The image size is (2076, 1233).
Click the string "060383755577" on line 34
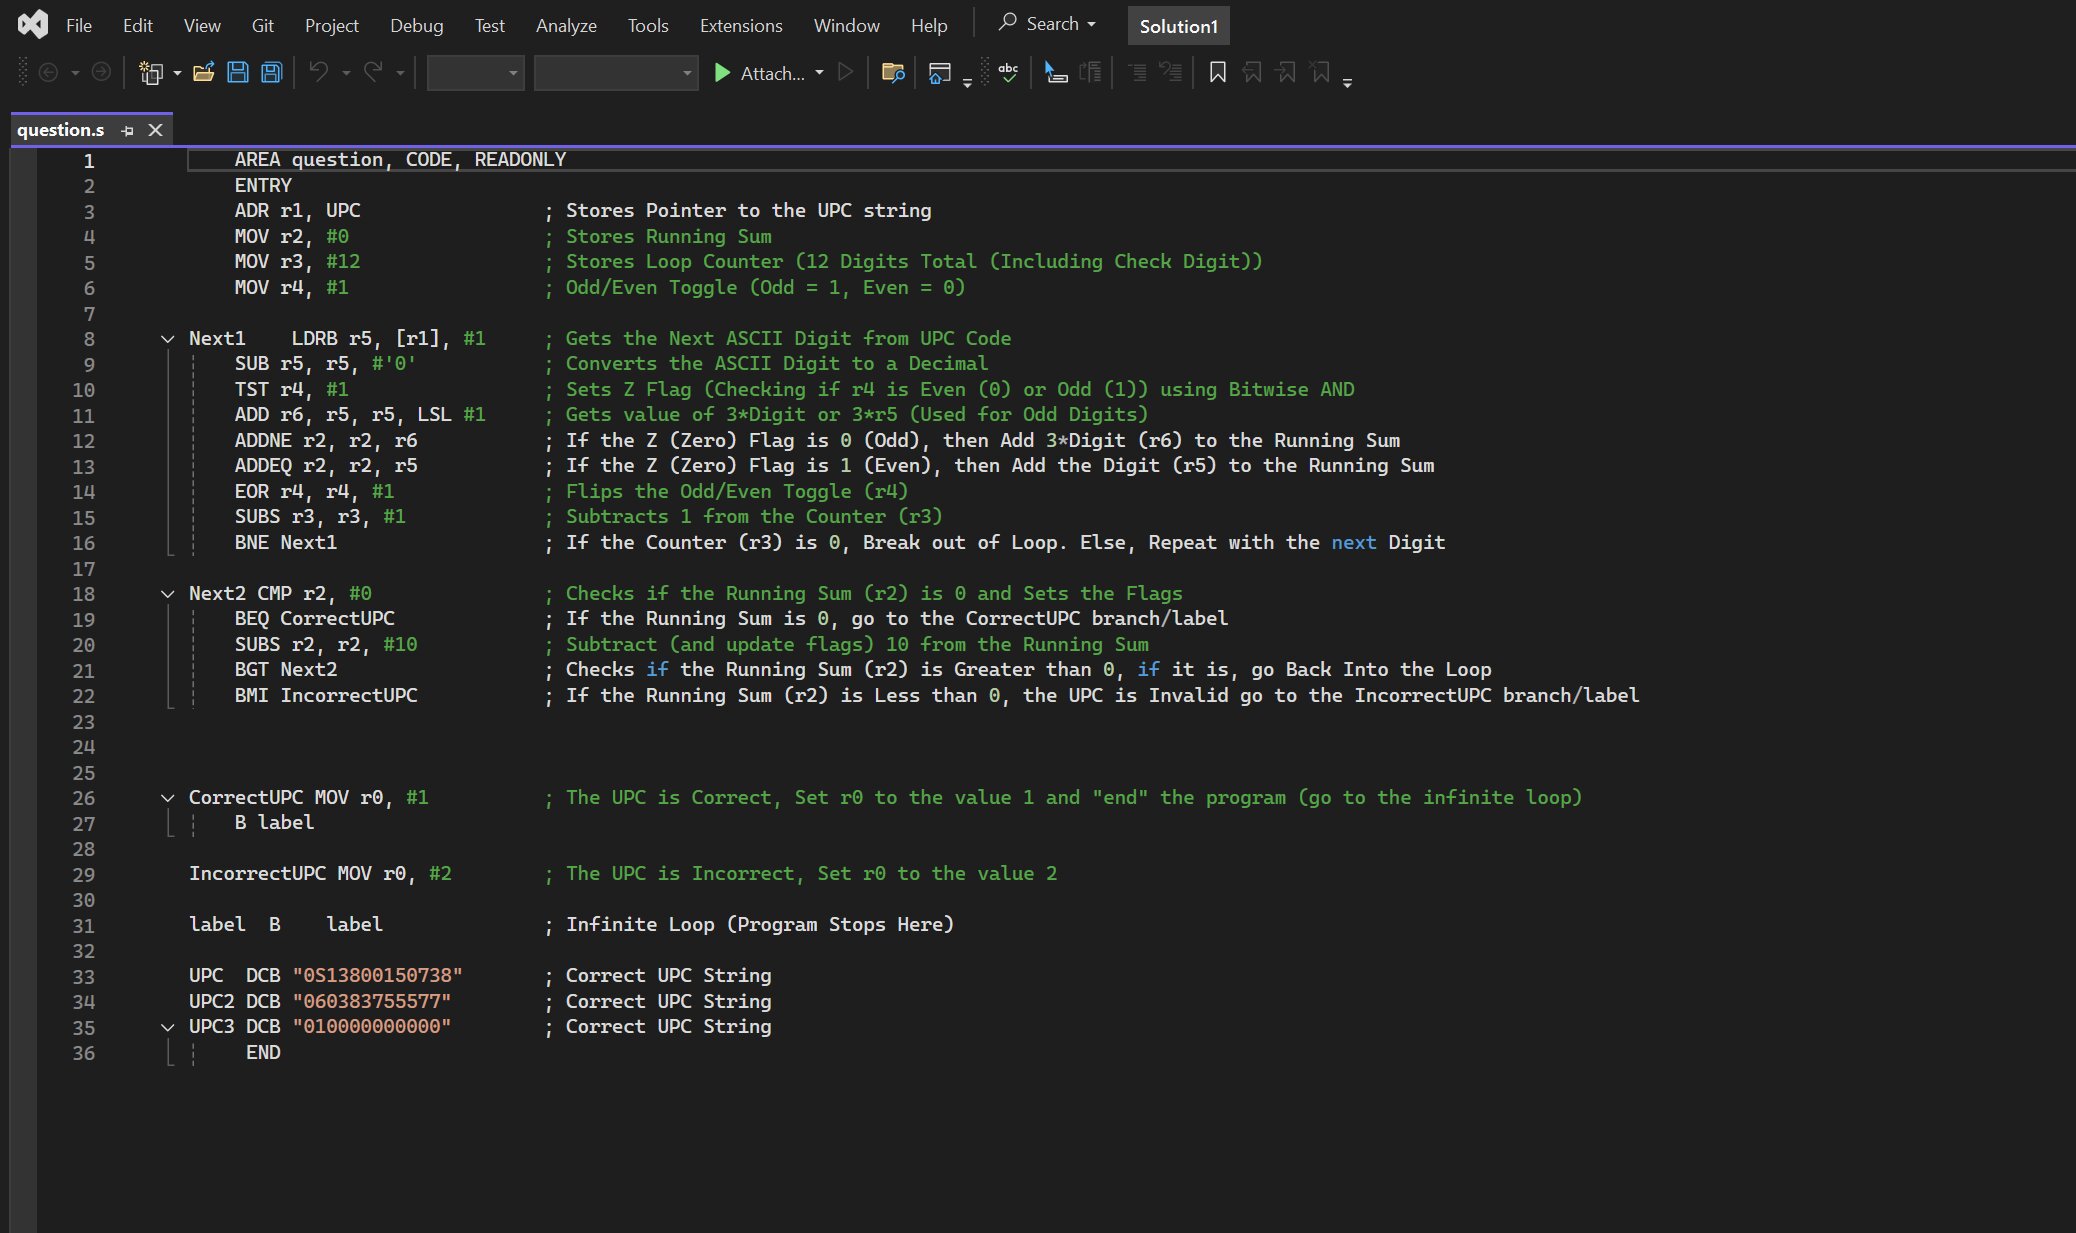point(372,1002)
